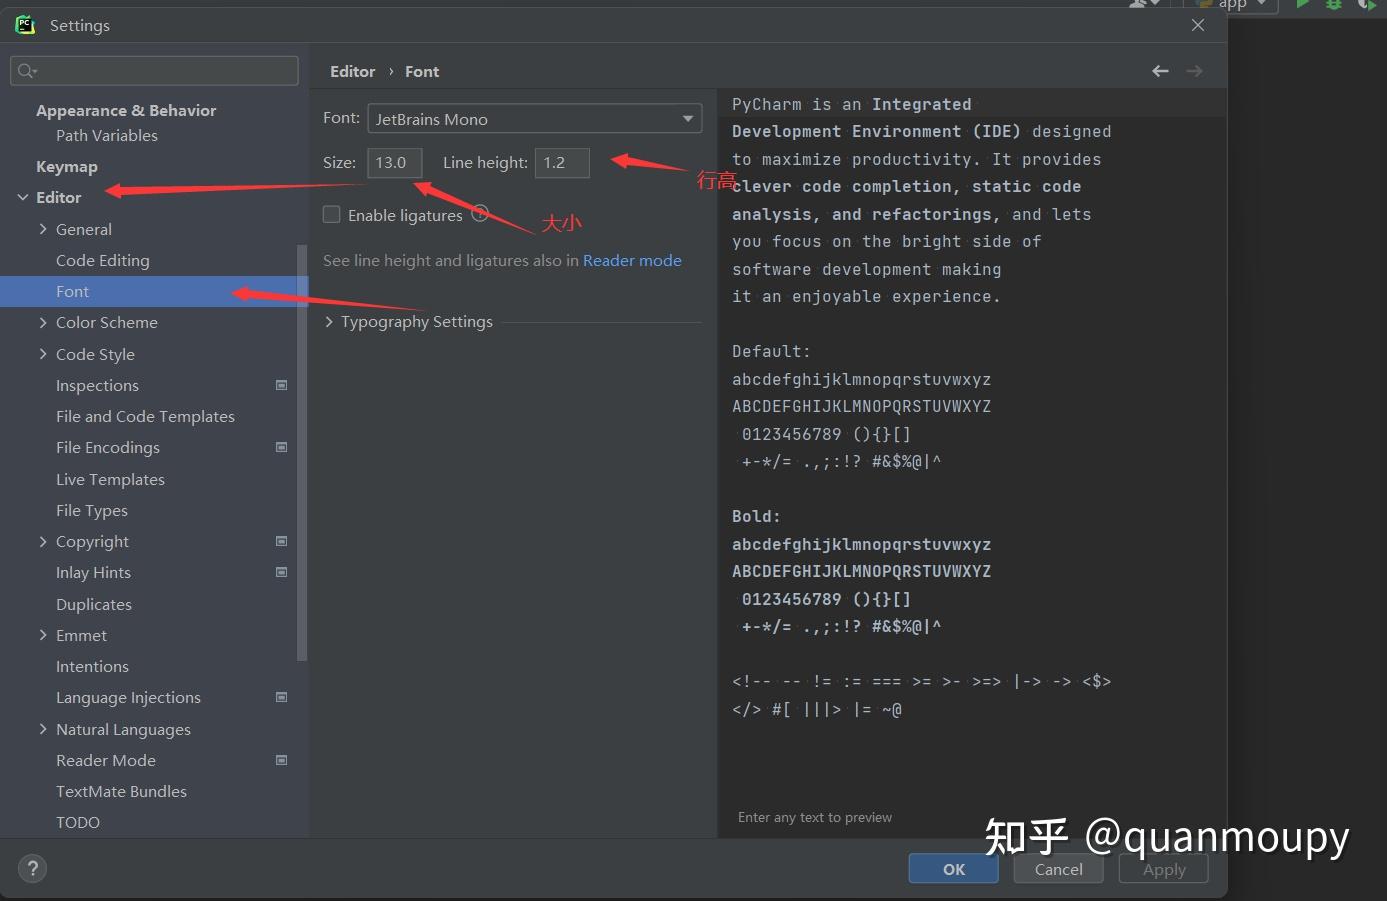1387x901 pixels.
Task: Switch to the Keymap settings section
Action: coord(67,166)
